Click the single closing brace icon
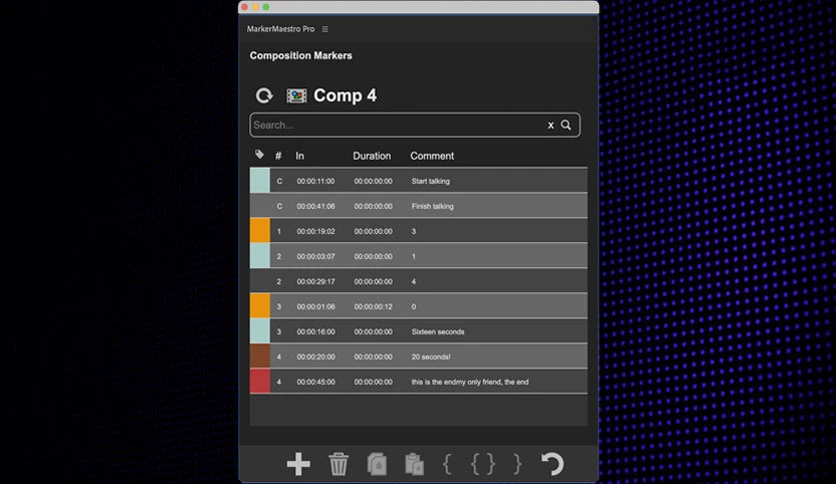Screen dimensions: 836x484 click(517, 464)
